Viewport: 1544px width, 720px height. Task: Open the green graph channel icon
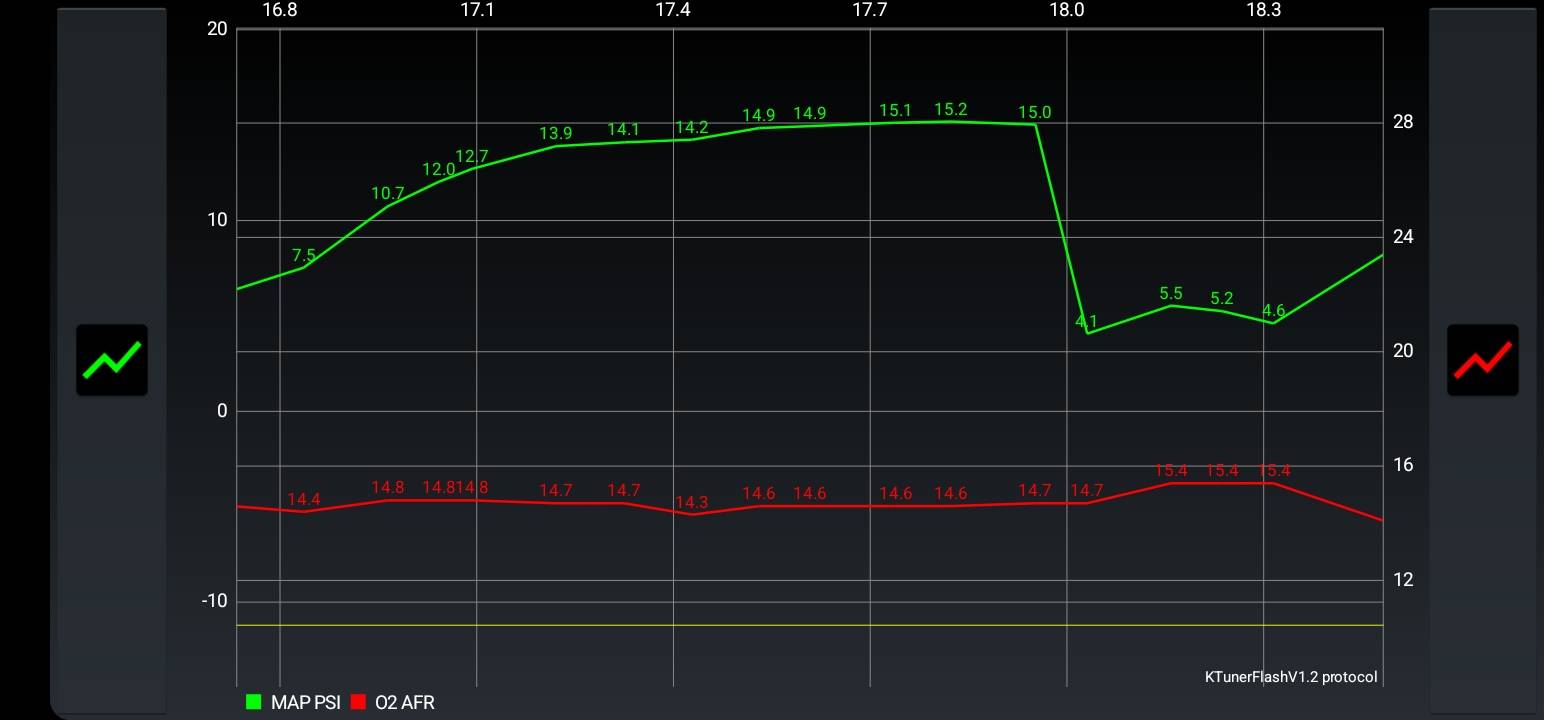(x=112, y=359)
